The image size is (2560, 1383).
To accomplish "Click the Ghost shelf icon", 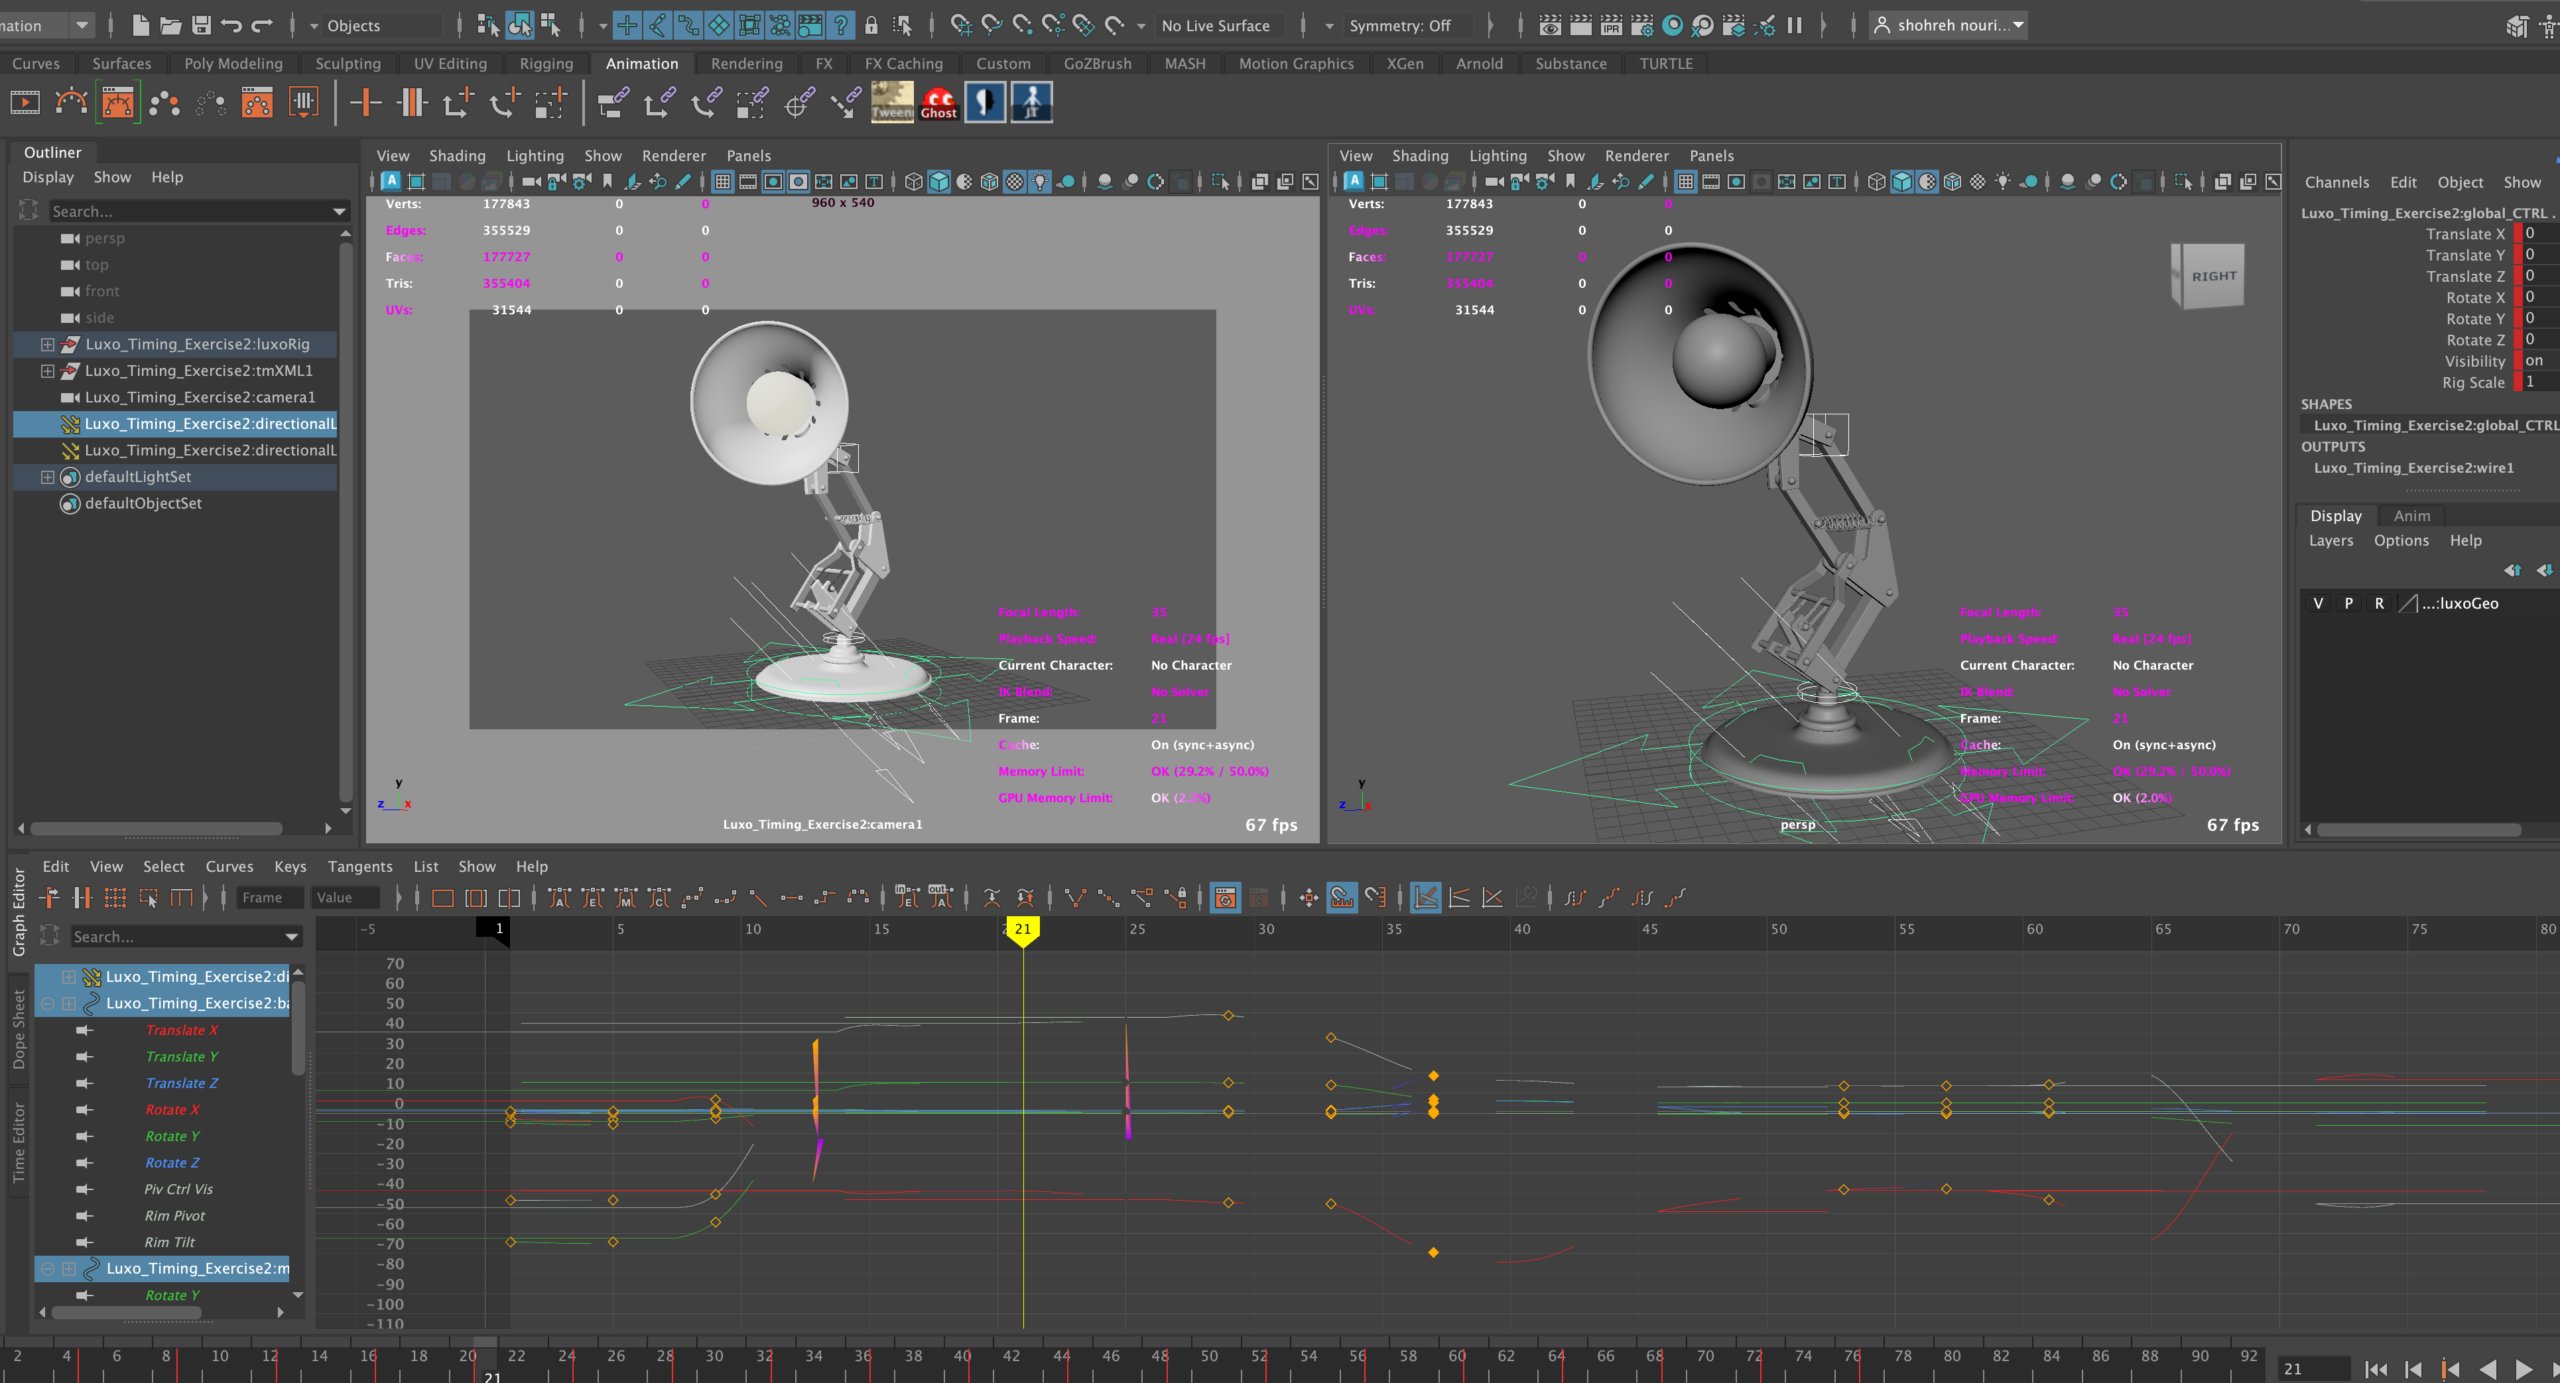I will (x=938, y=102).
